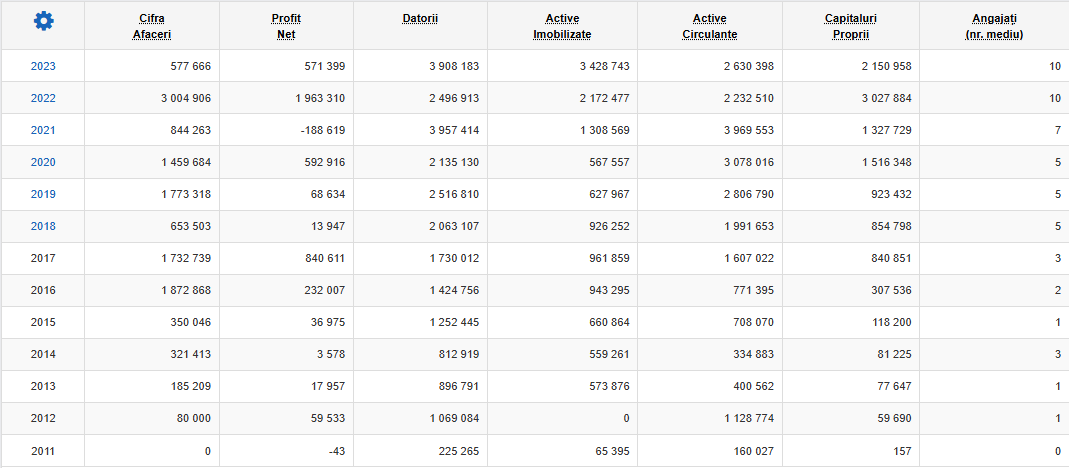1069x468 pixels.
Task: Click the 1 128 774 current assets value
Action: click(749, 419)
